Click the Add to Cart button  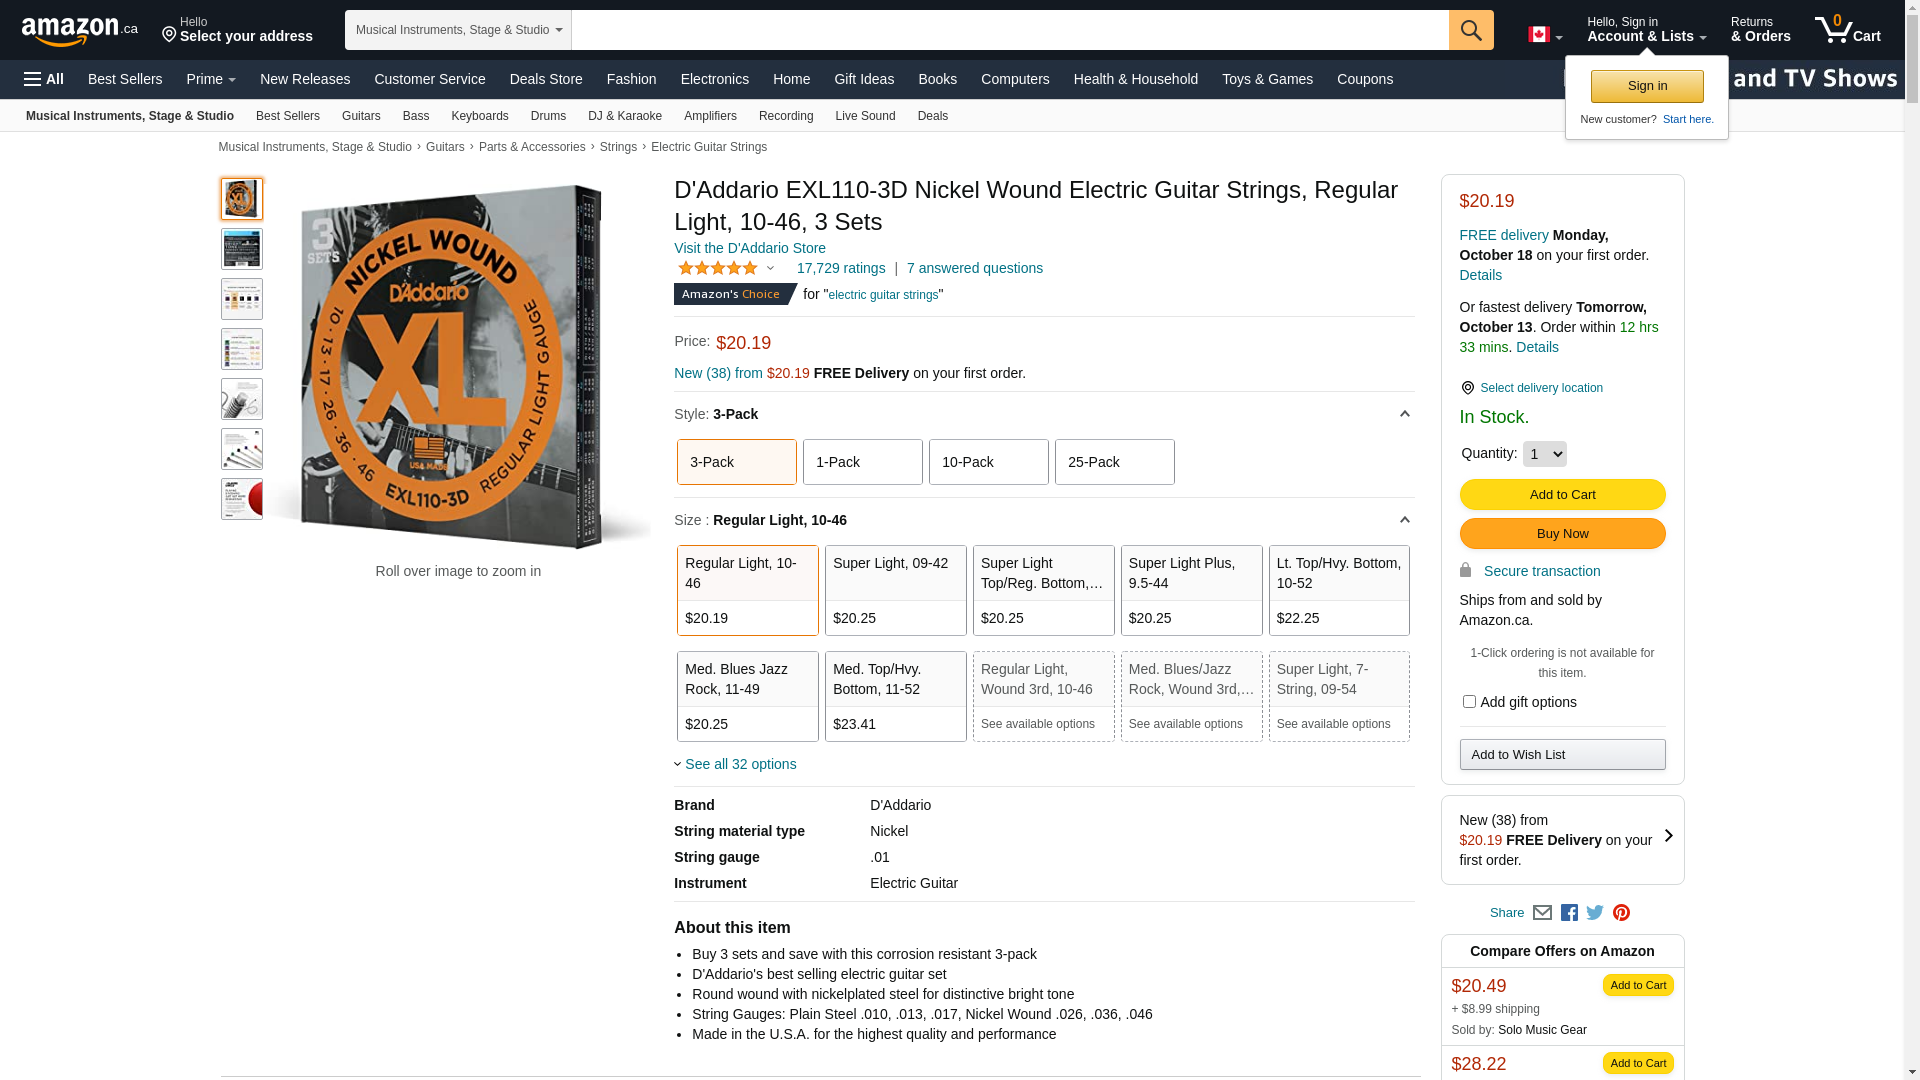1562,494
